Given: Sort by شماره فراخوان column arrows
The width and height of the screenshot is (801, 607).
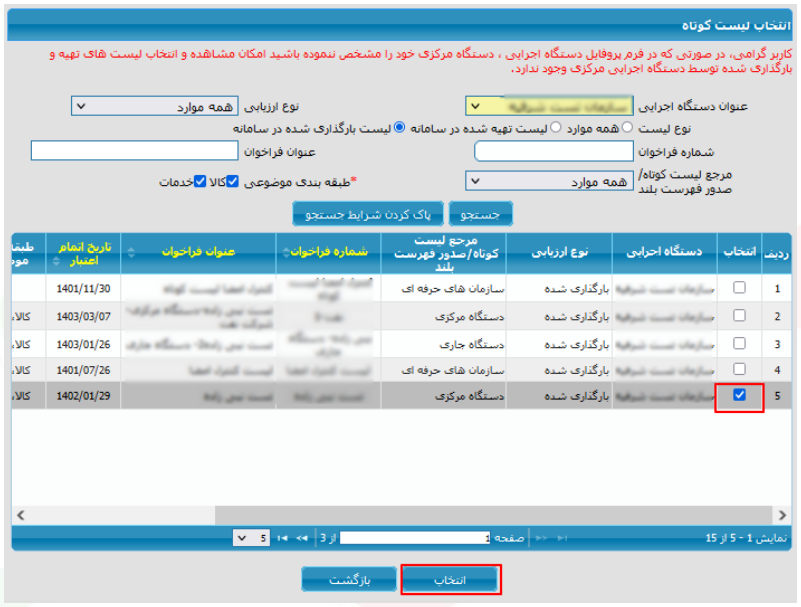Looking at the screenshot, I should [x=286, y=252].
